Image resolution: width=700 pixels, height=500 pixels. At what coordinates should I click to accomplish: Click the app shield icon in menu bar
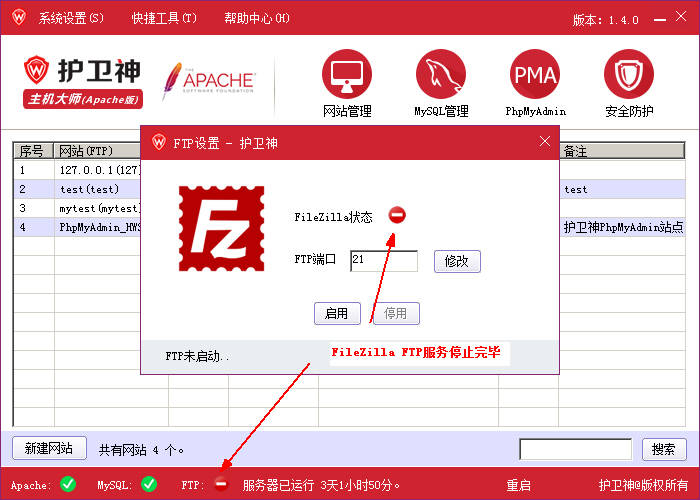[19, 17]
